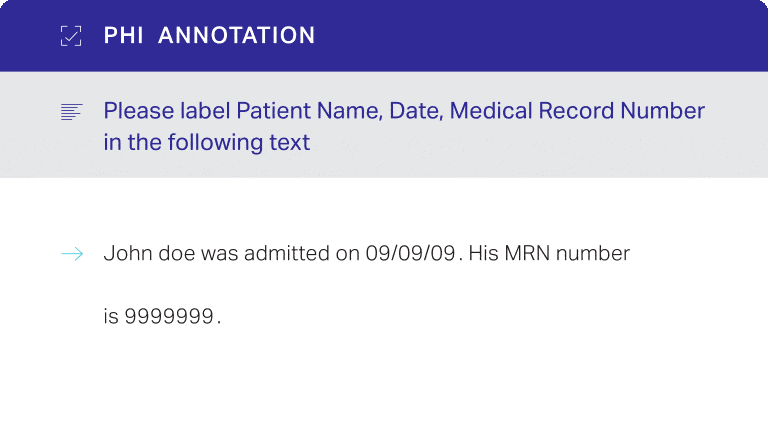
Task: Select the word "John" in the text
Action: tap(124, 254)
